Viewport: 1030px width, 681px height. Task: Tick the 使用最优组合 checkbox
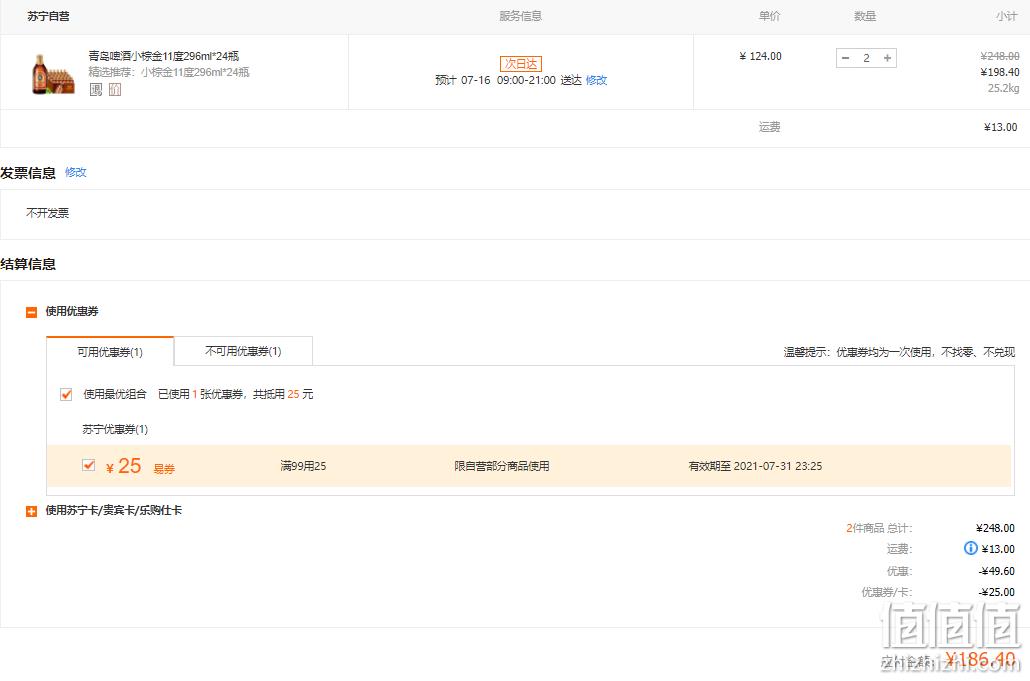click(66, 394)
